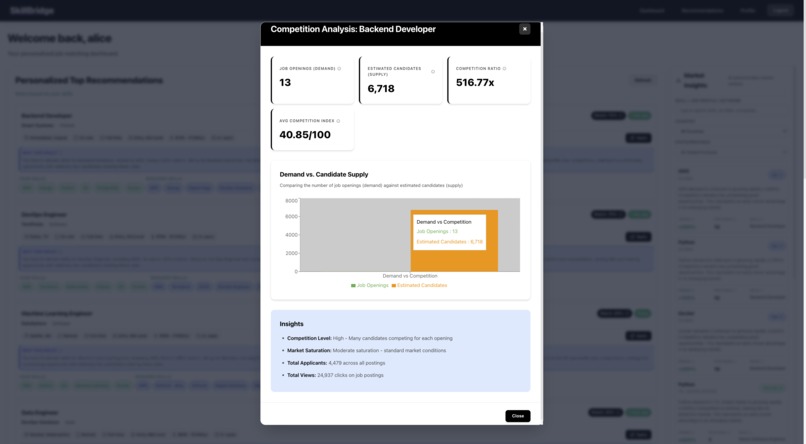The width and height of the screenshot is (806, 444).
Task: Click the tooltip line Job Openings : 13
Action: pyautogui.click(x=437, y=231)
